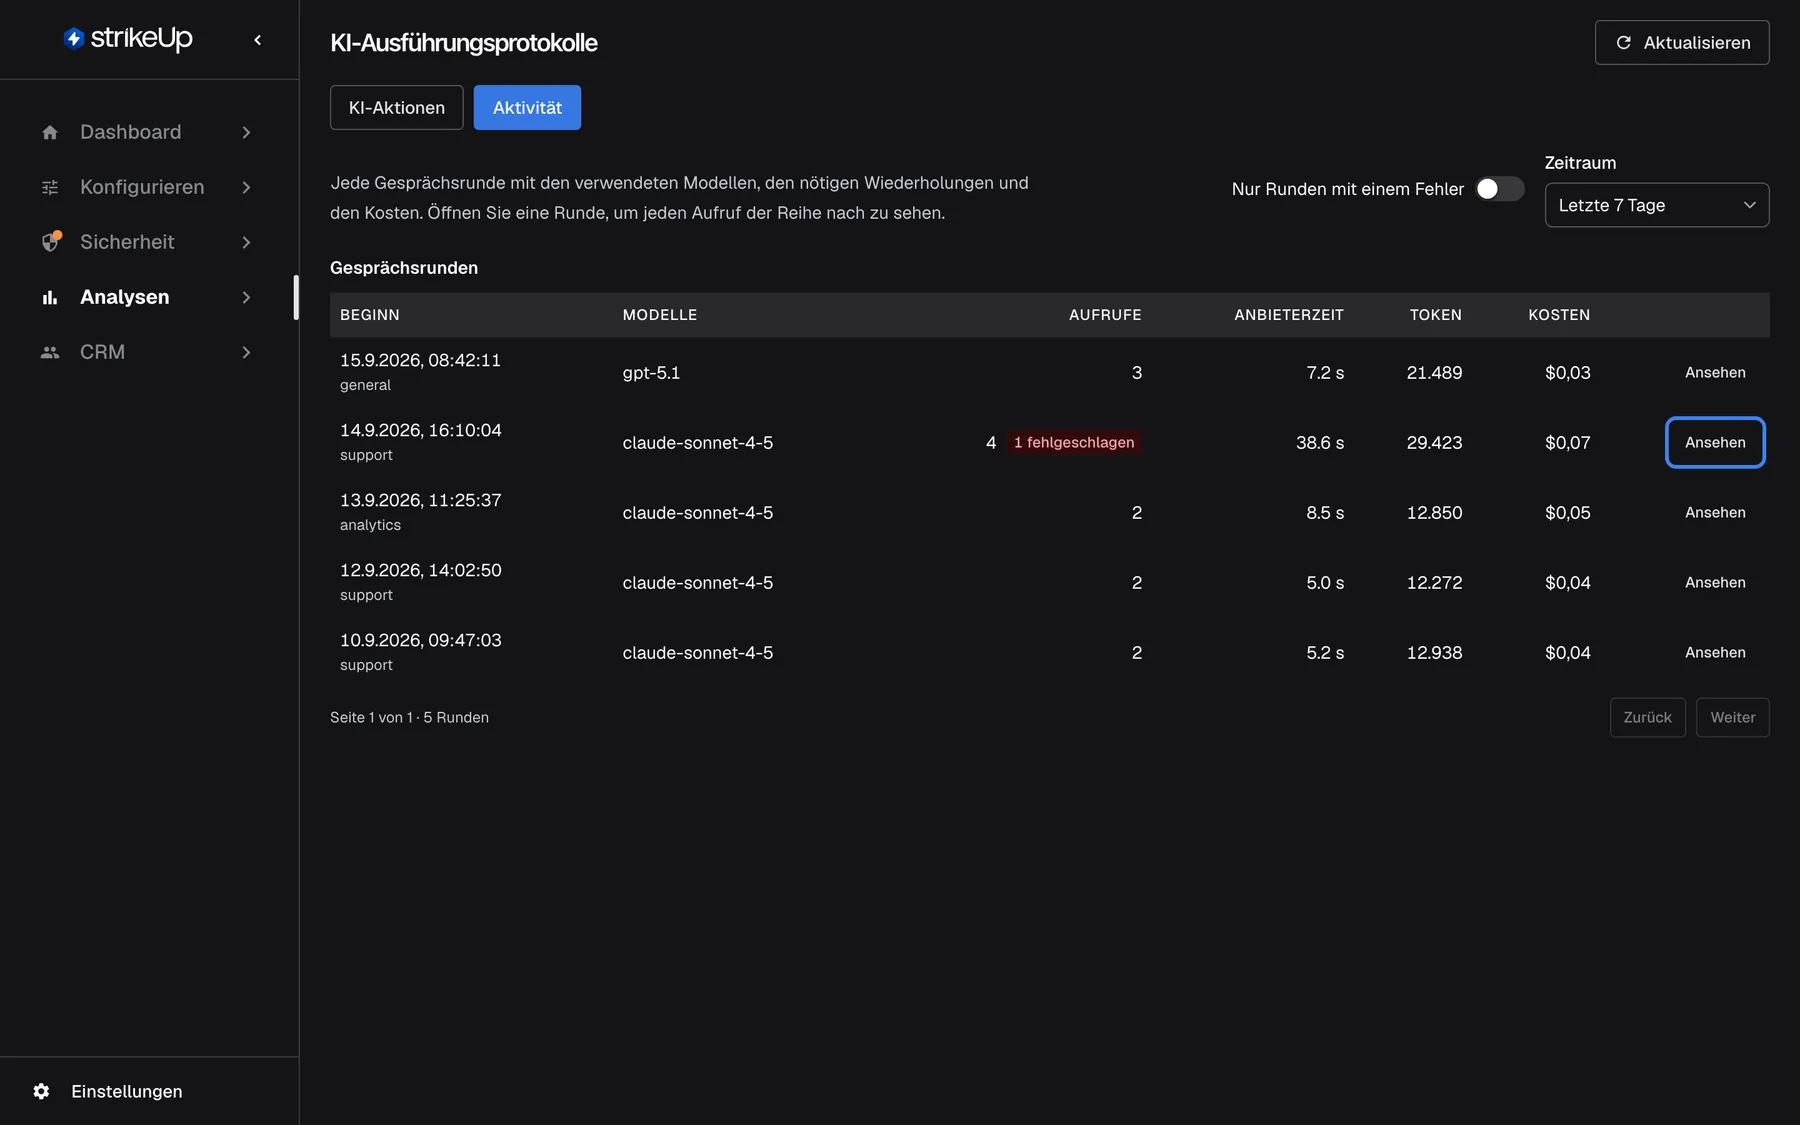Open the Analysen sidebar item
1800x1125 pixels.
click(148, 297)
